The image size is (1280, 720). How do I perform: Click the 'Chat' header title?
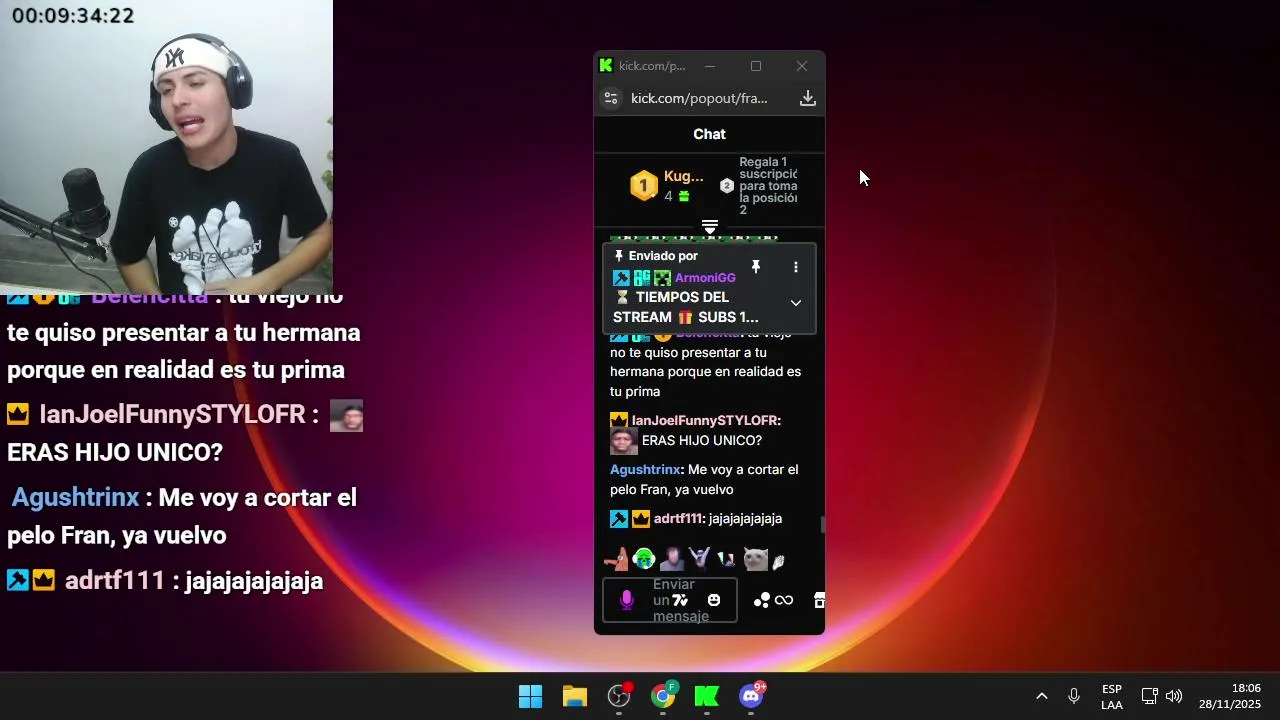tap(710, 134)
